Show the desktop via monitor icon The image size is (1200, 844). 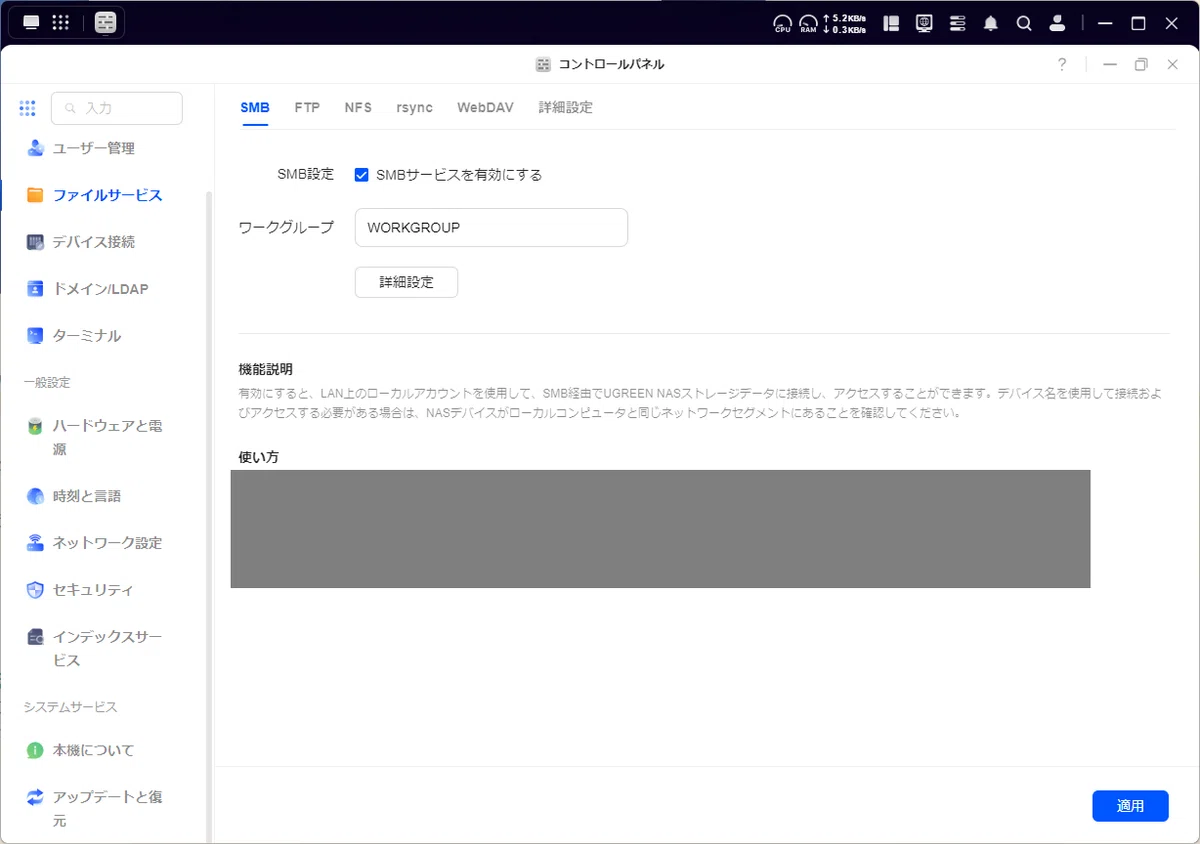point(31,22)
